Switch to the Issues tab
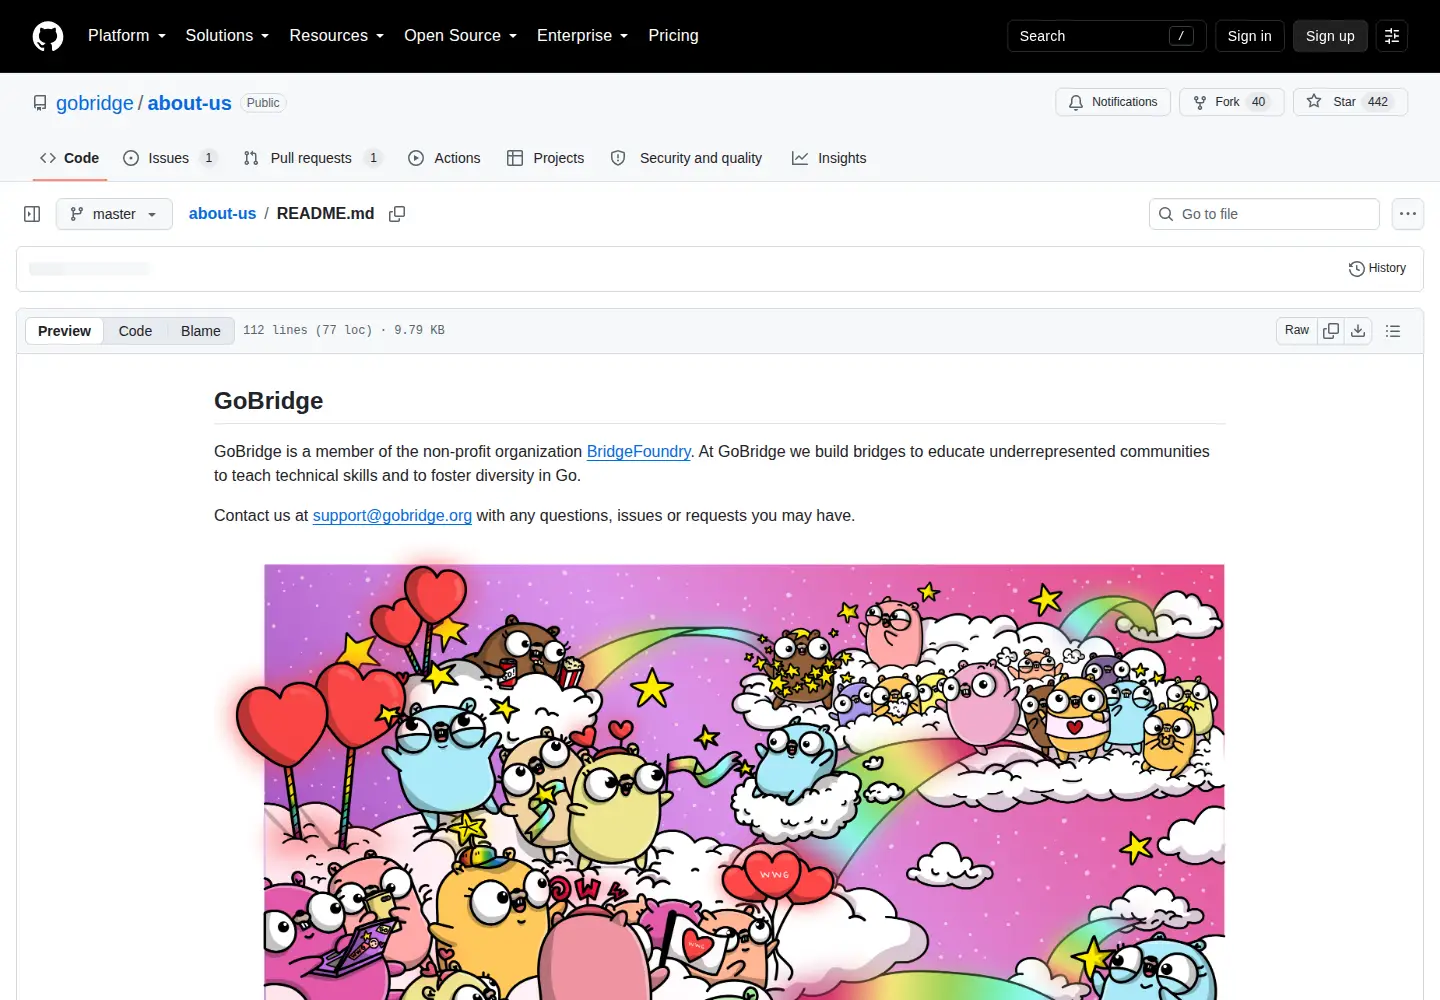1440x1000 pixels. pyautogui.click(x=170, y=158)
